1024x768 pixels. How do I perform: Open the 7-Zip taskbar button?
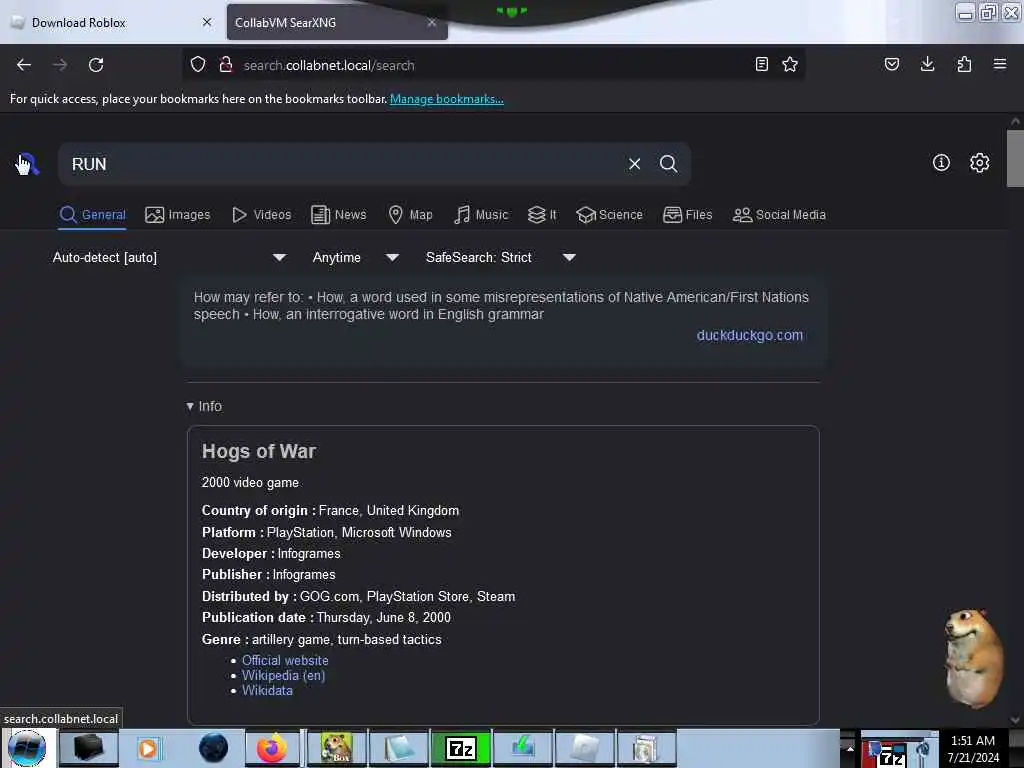coord(461,748)
